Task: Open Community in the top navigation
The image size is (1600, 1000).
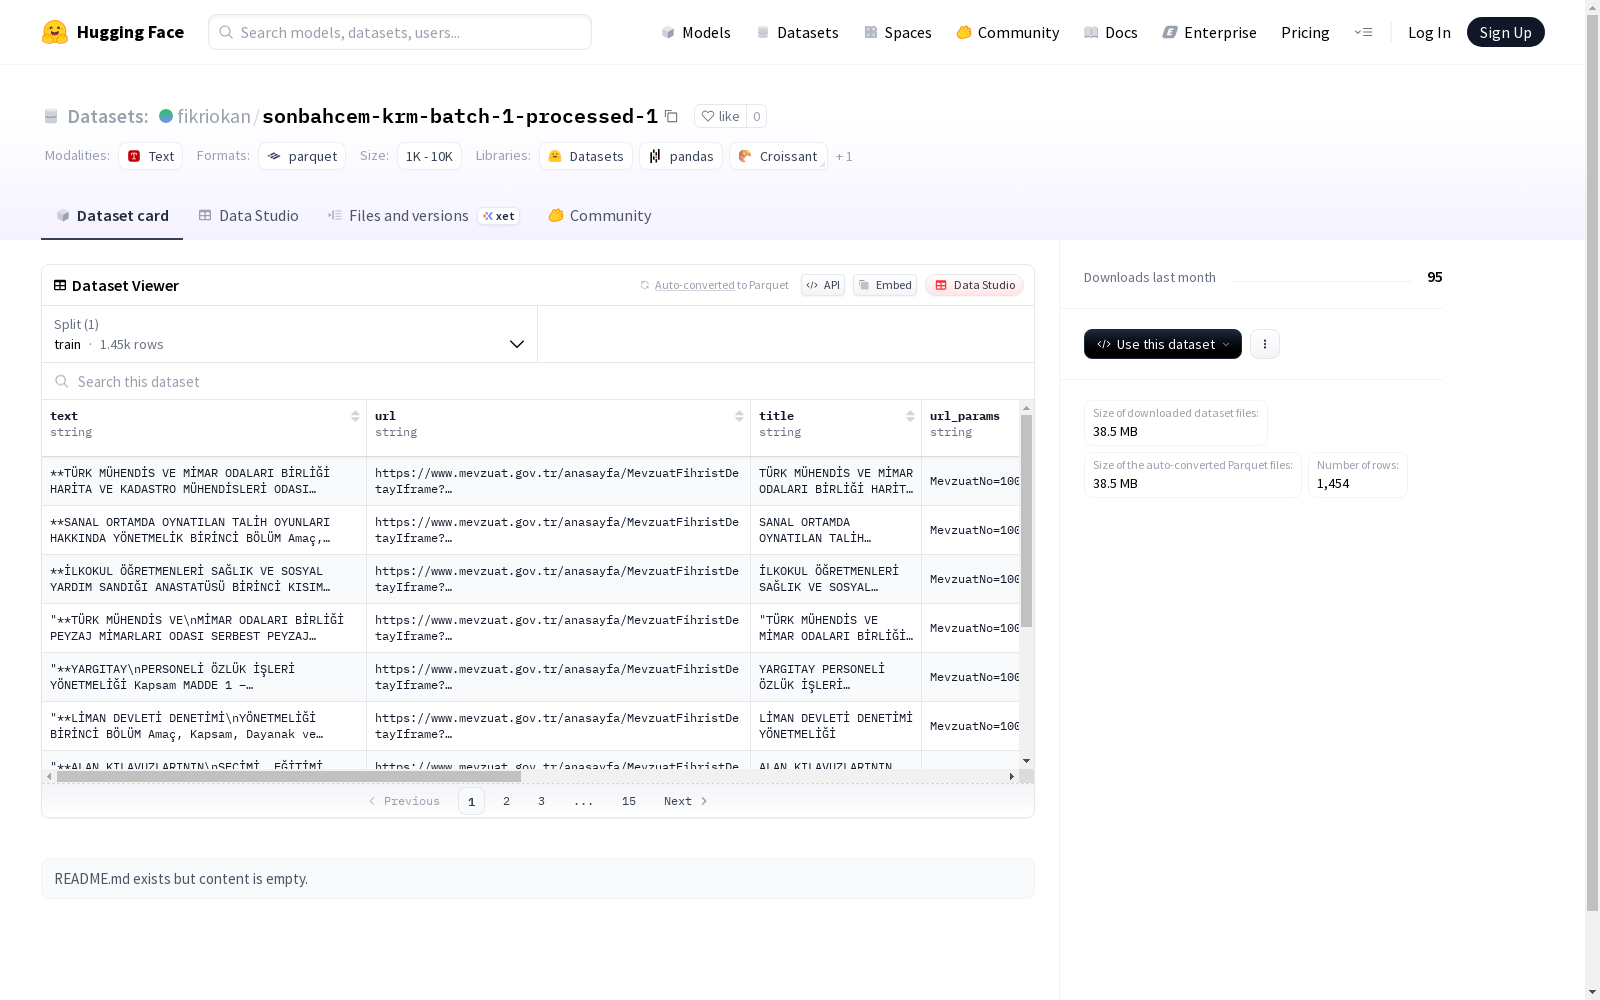Action: (1007, 32)
